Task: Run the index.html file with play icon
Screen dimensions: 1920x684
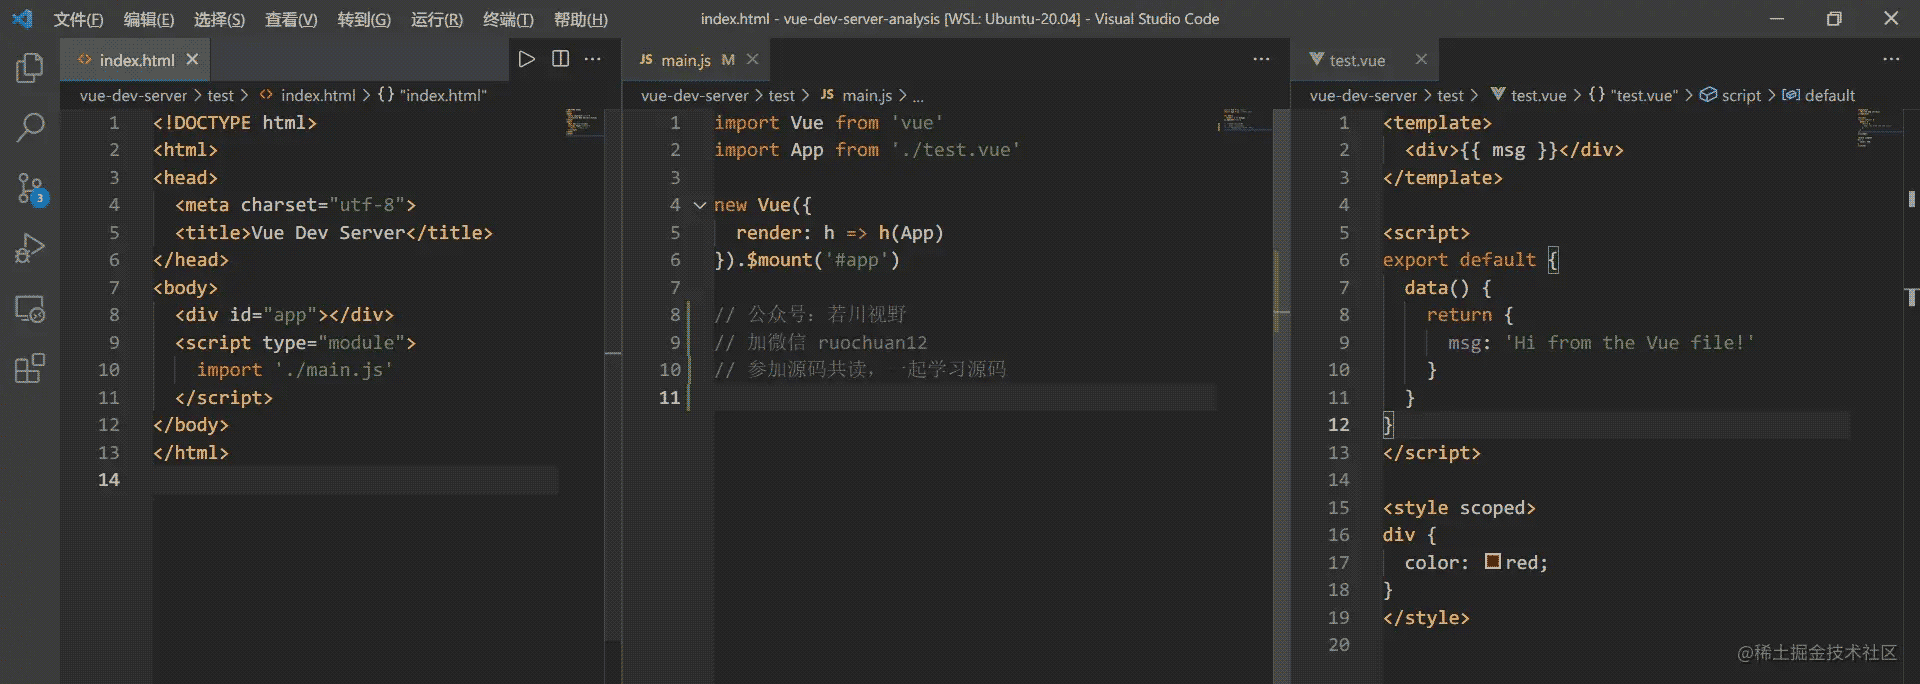Action: click(x=526, y=59)
